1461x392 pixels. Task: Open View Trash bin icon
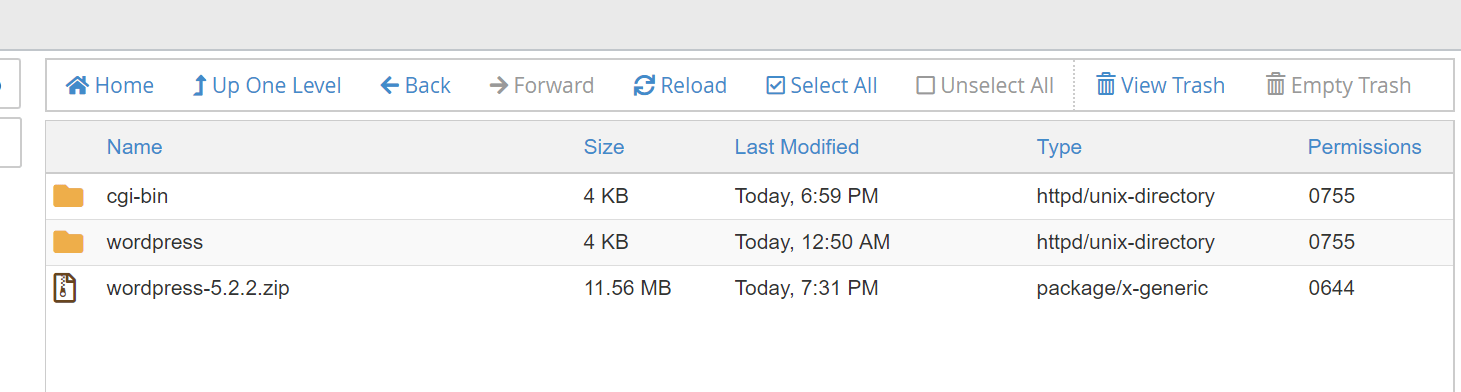coord(1105,85)
